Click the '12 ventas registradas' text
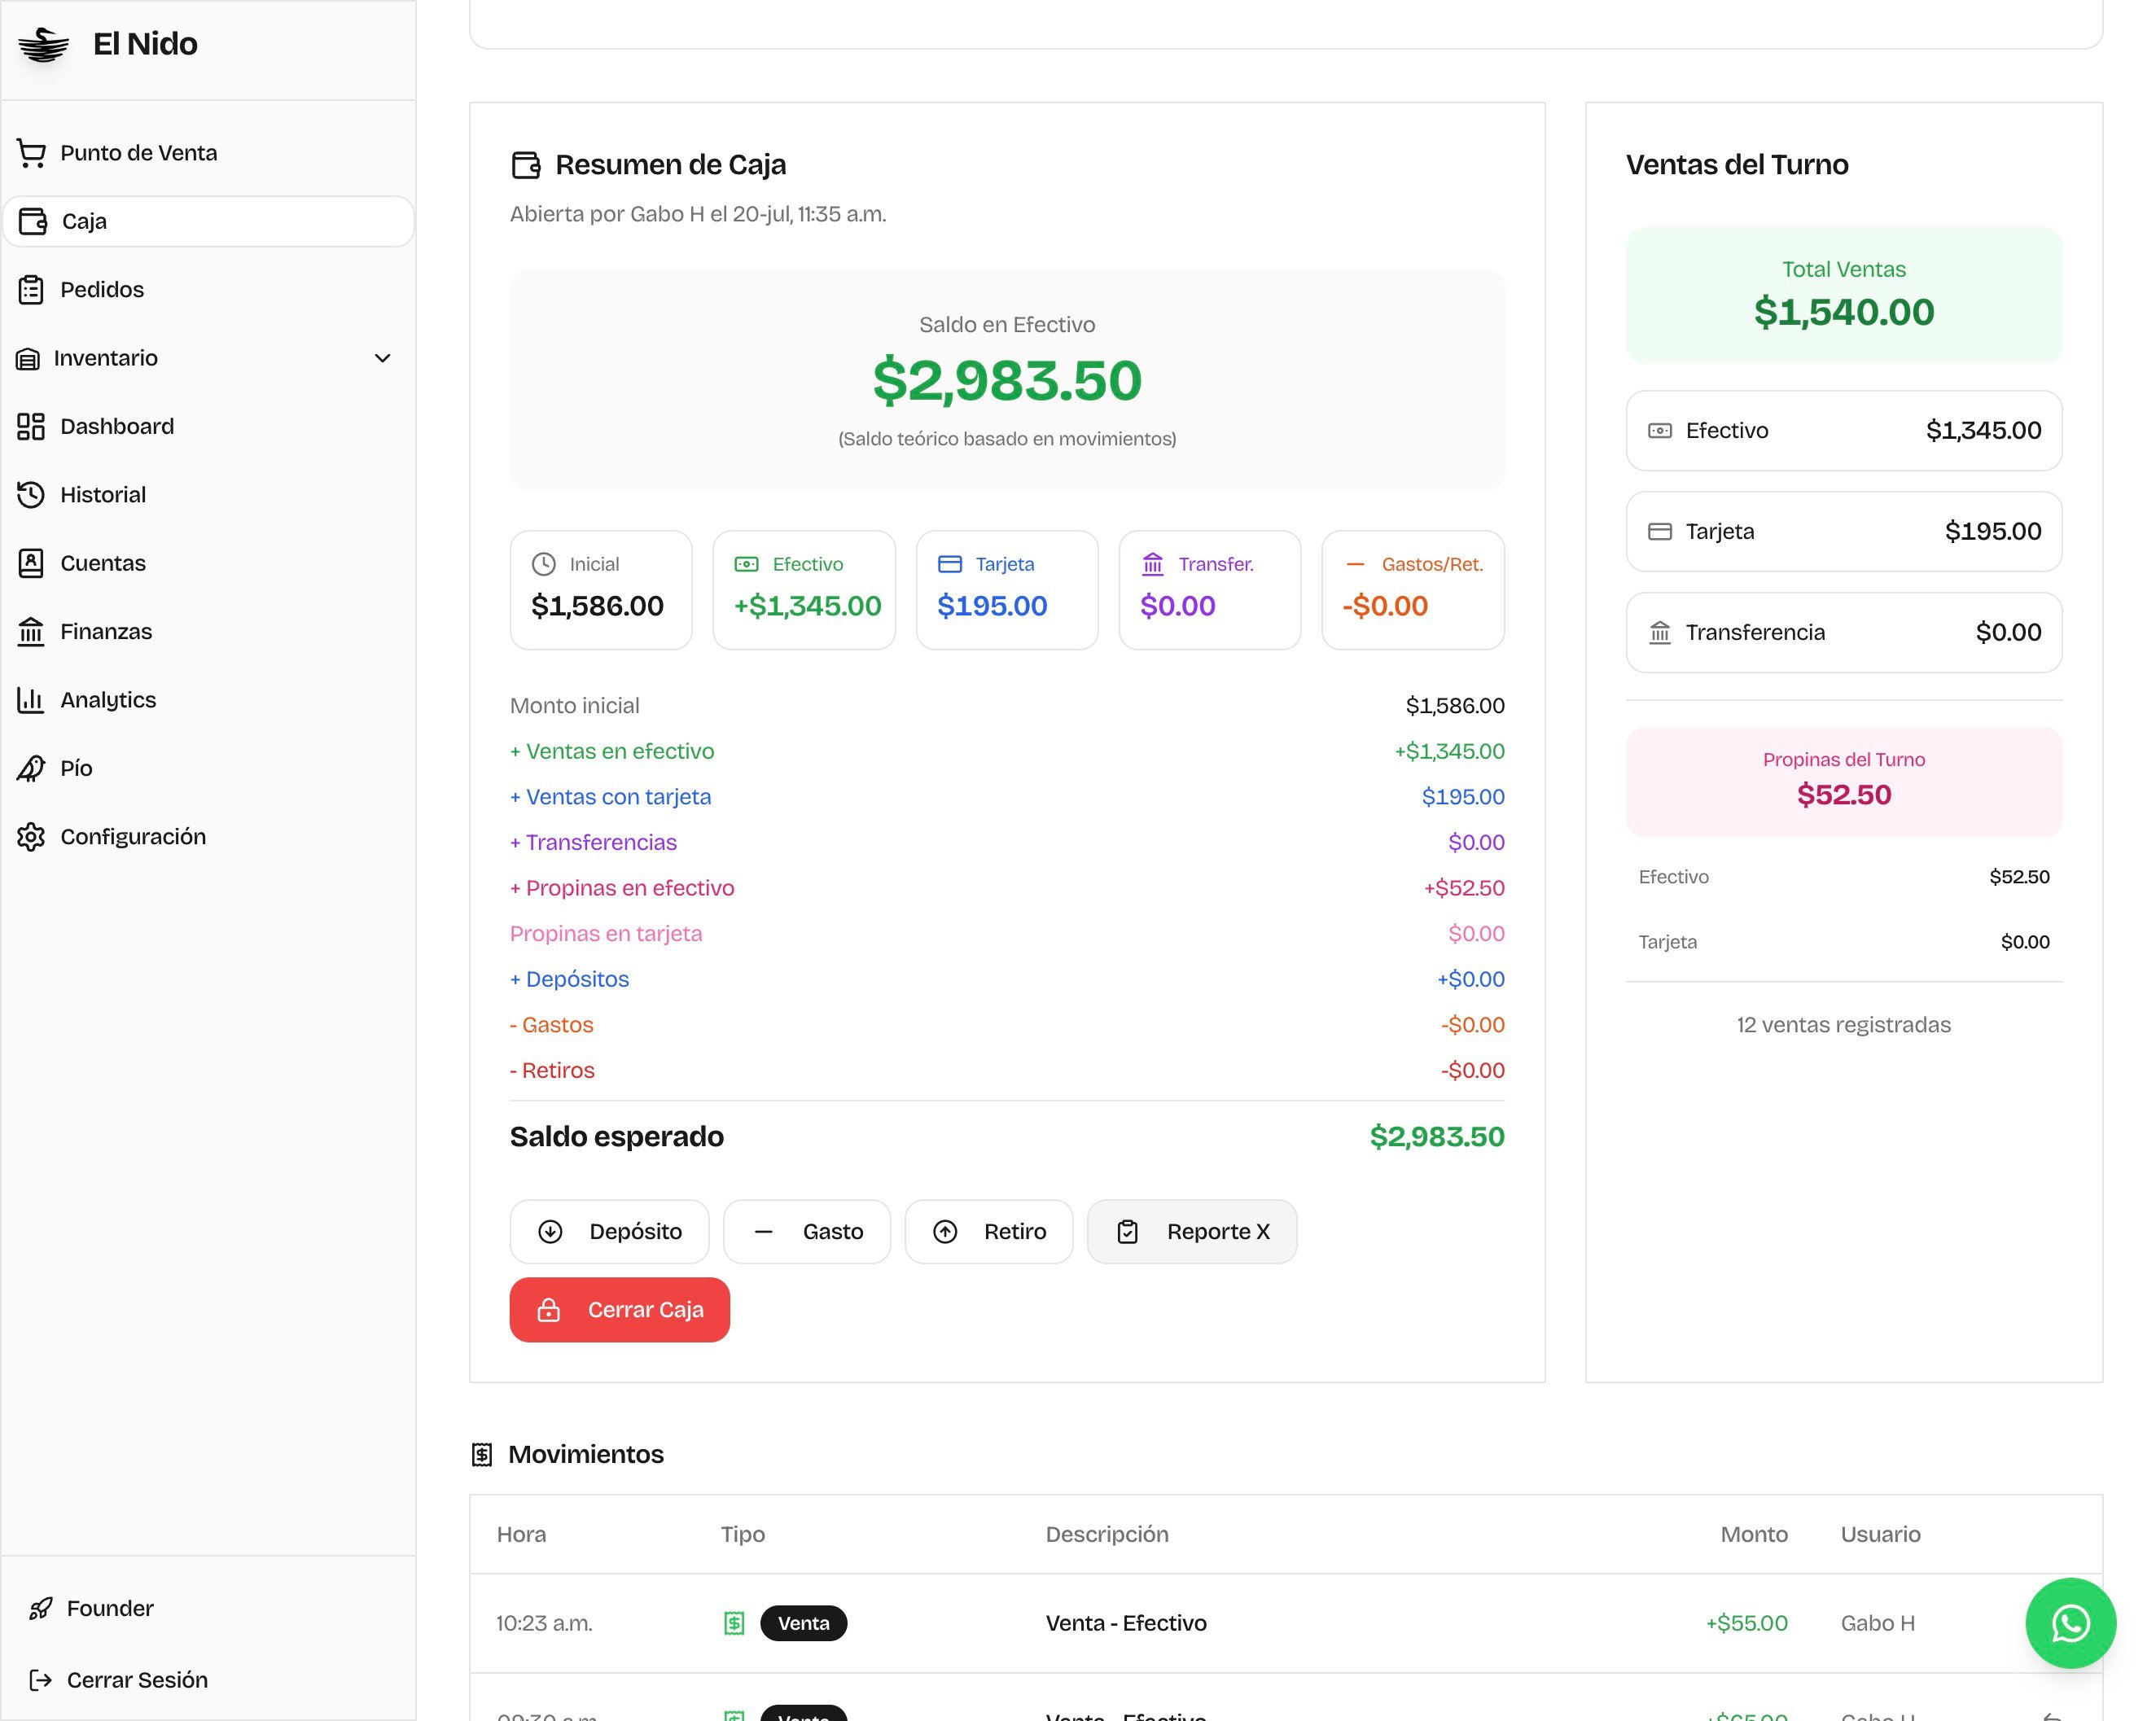Viewport: 2156px width, 1721px height. coord(1844,1025)
